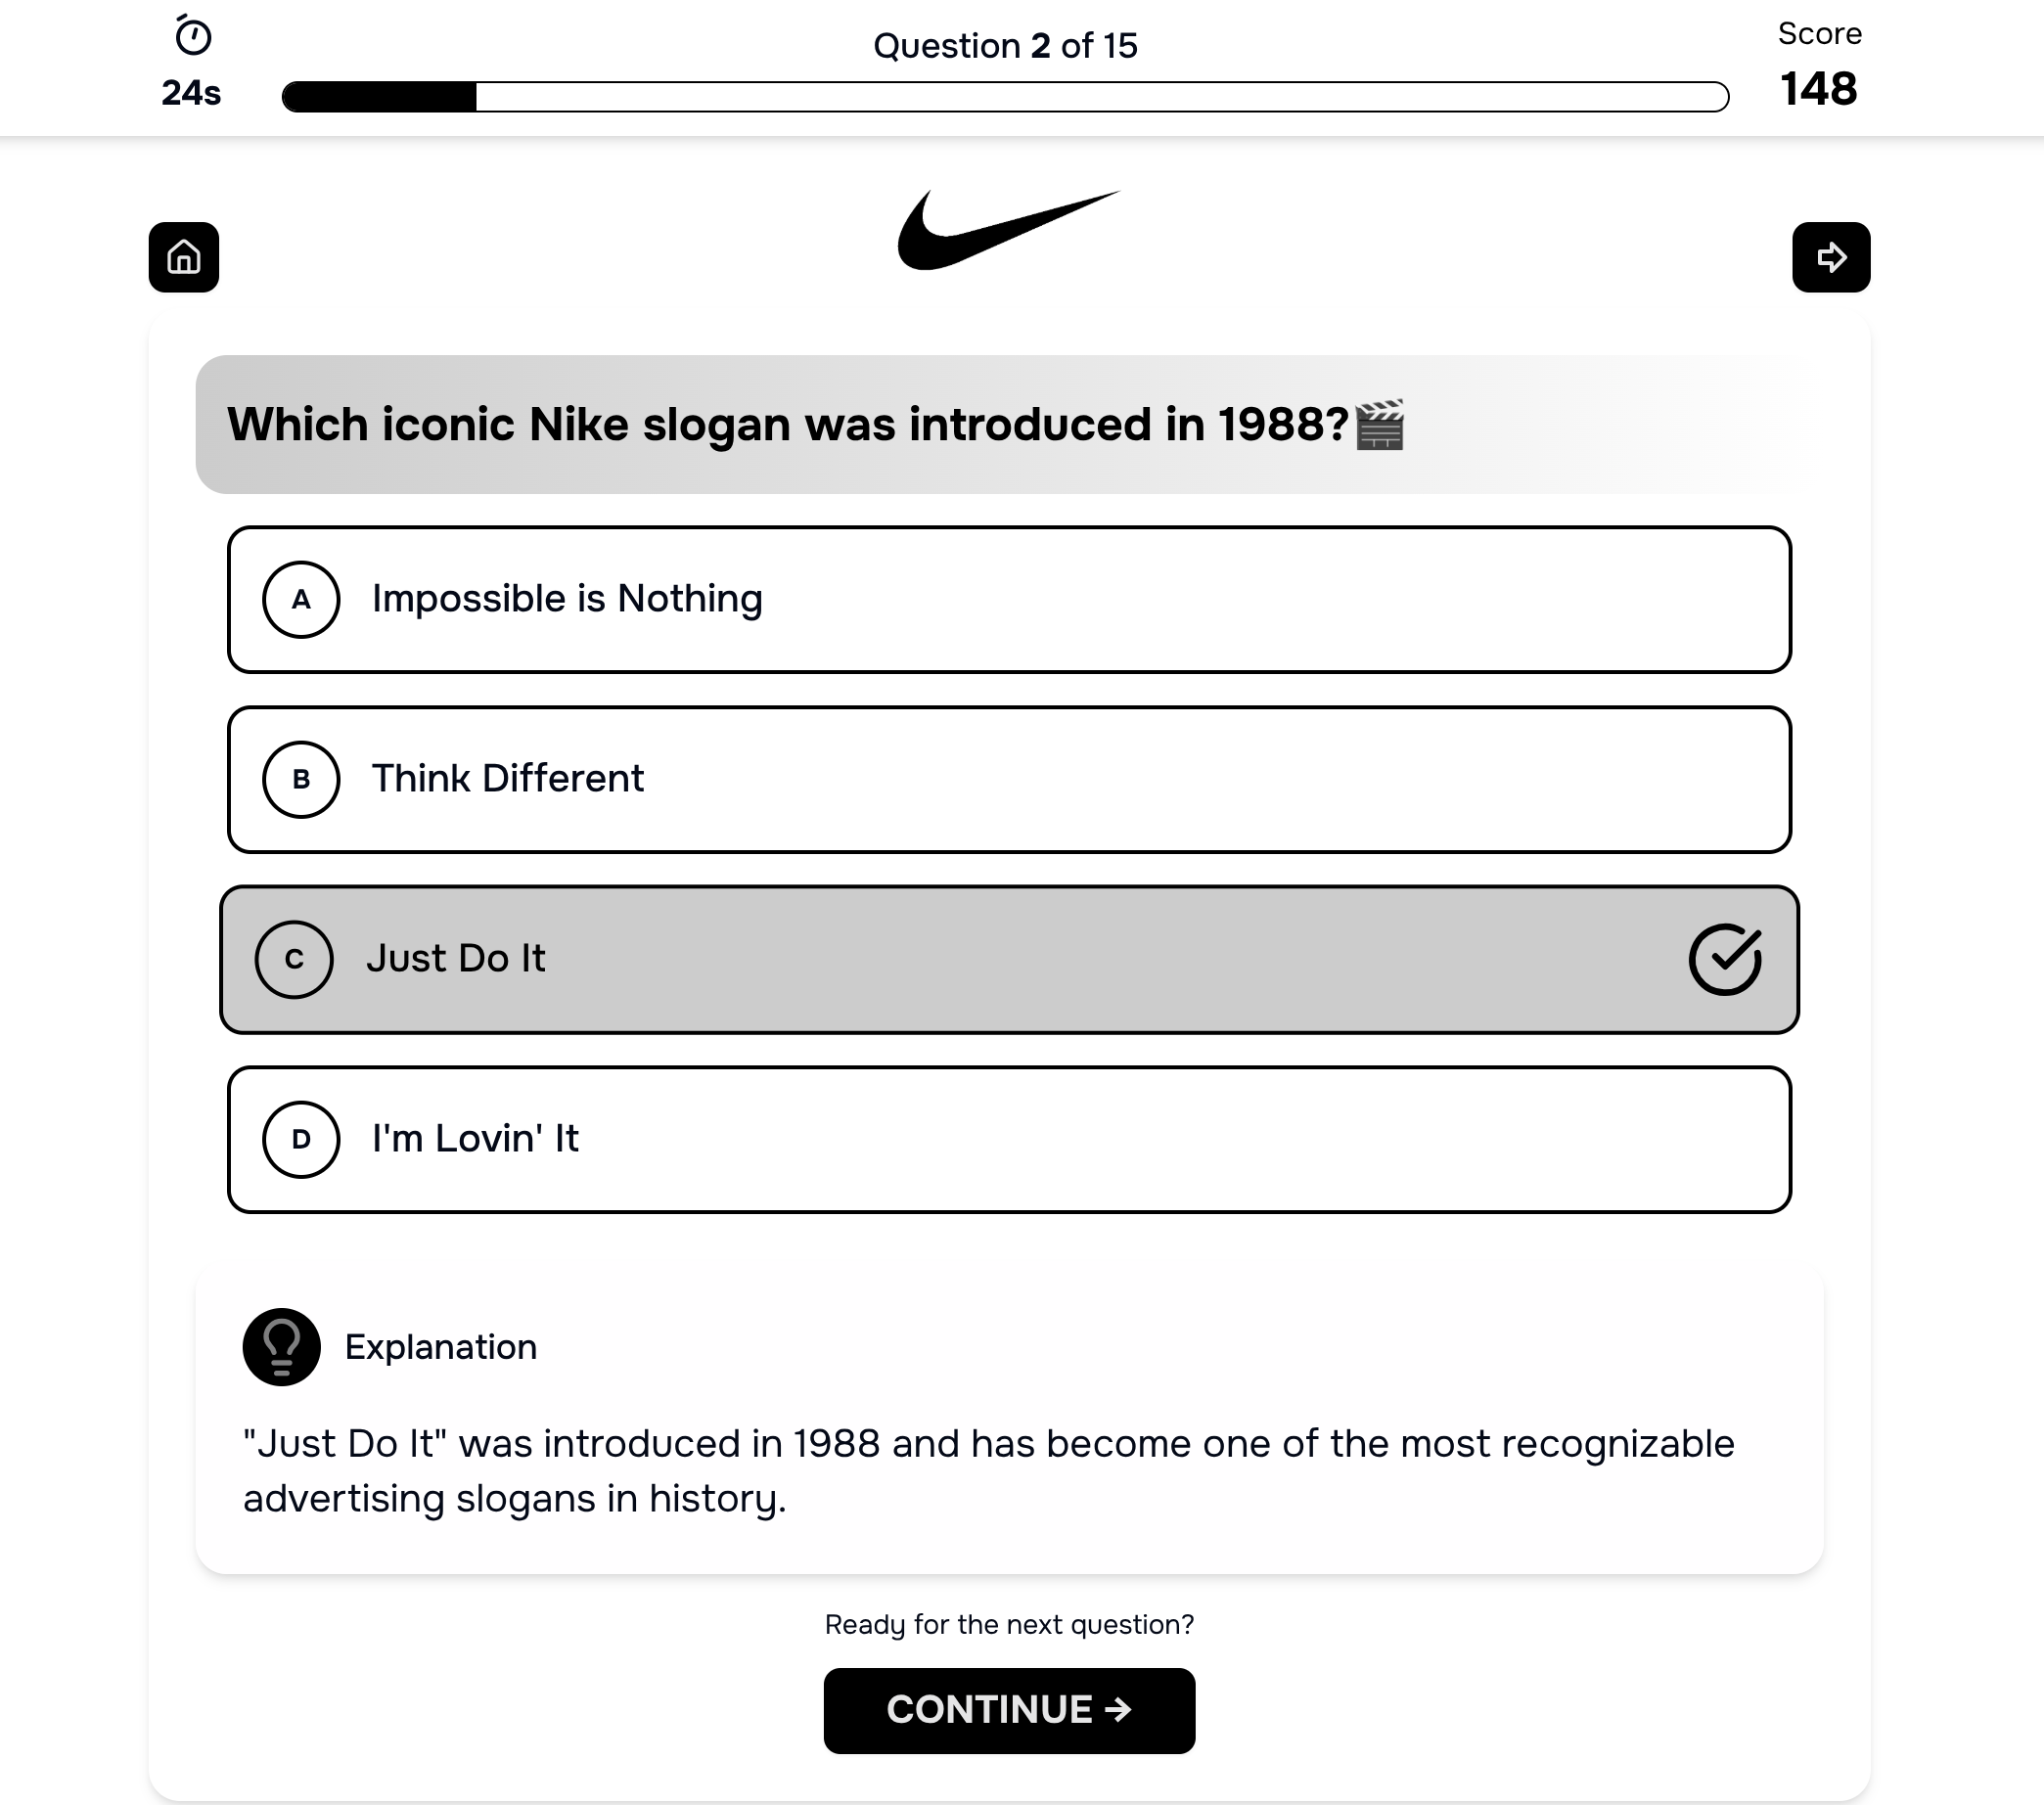Click the 24s timer countdown text

(x=190, y=95)
